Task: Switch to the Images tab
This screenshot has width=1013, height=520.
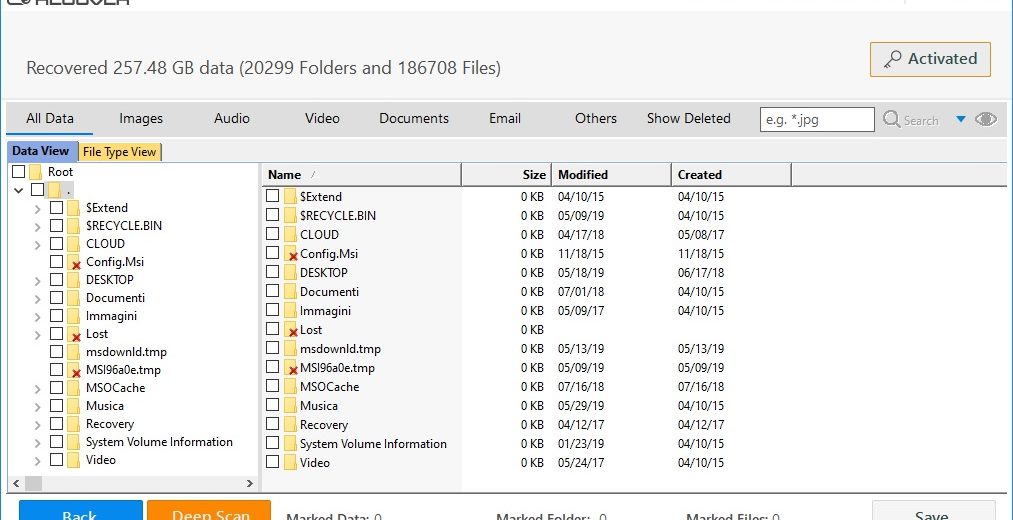Action: pyautogui.click(x=141, y=118)
